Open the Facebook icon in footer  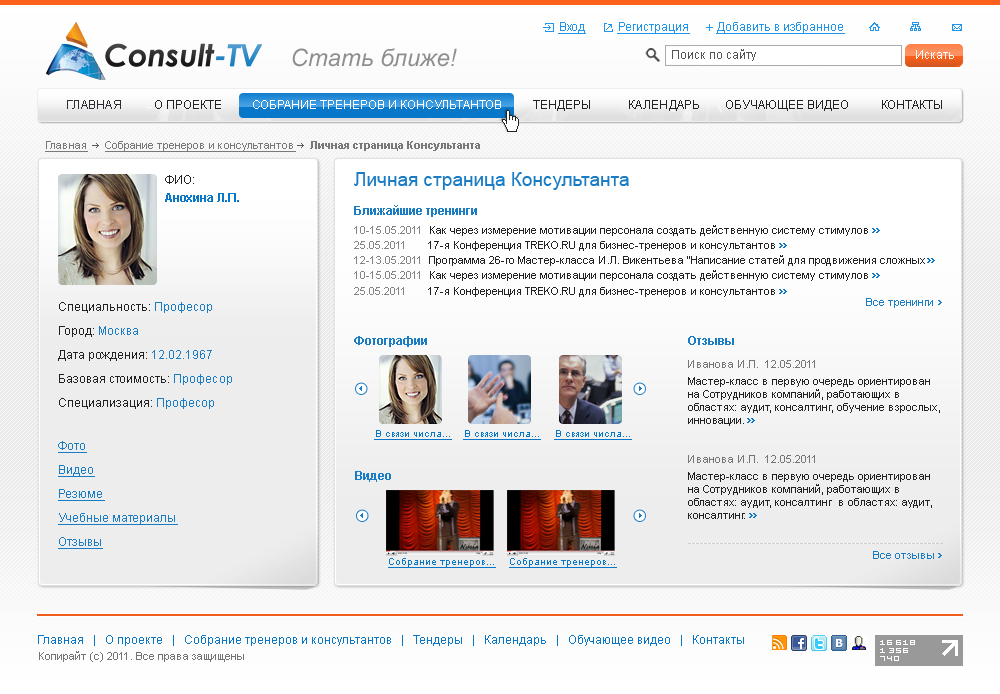[x=798, y=643]
